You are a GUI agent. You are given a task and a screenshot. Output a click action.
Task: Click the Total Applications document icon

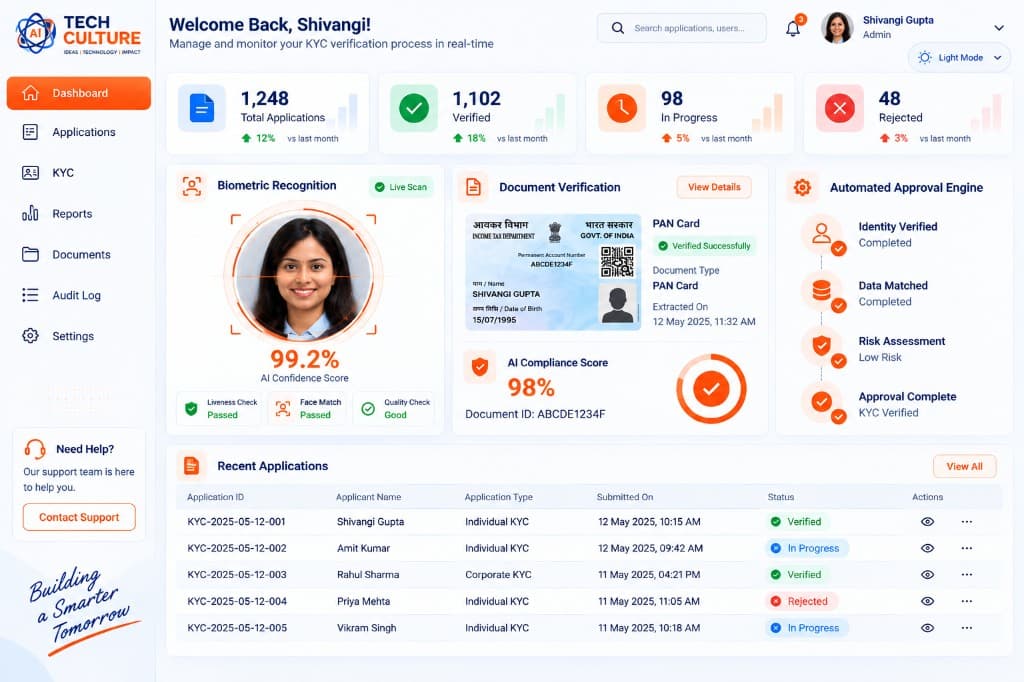[x=202, y=108]
